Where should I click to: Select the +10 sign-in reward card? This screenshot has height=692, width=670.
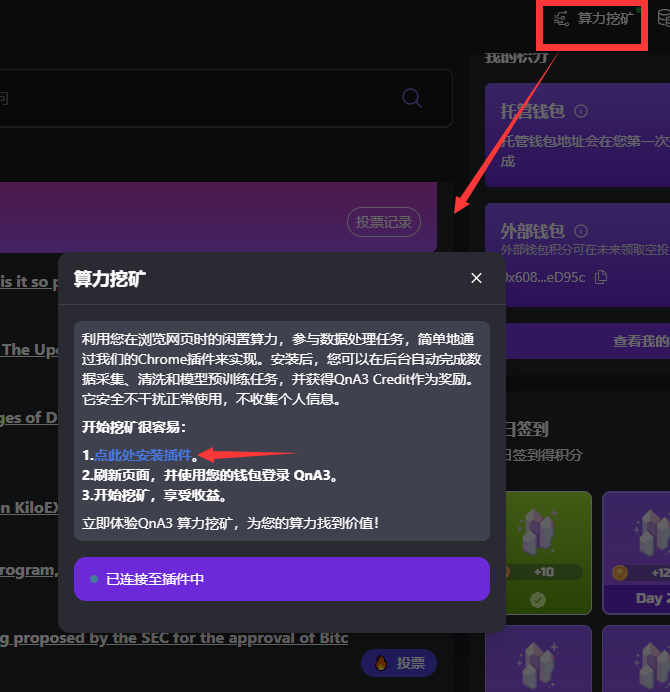(548, 553)
